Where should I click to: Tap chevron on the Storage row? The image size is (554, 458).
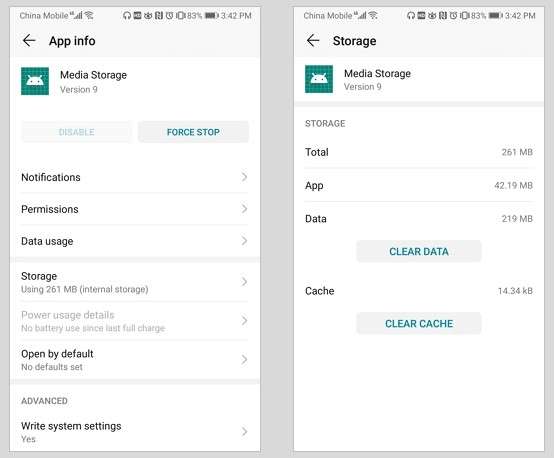[244, 282]
